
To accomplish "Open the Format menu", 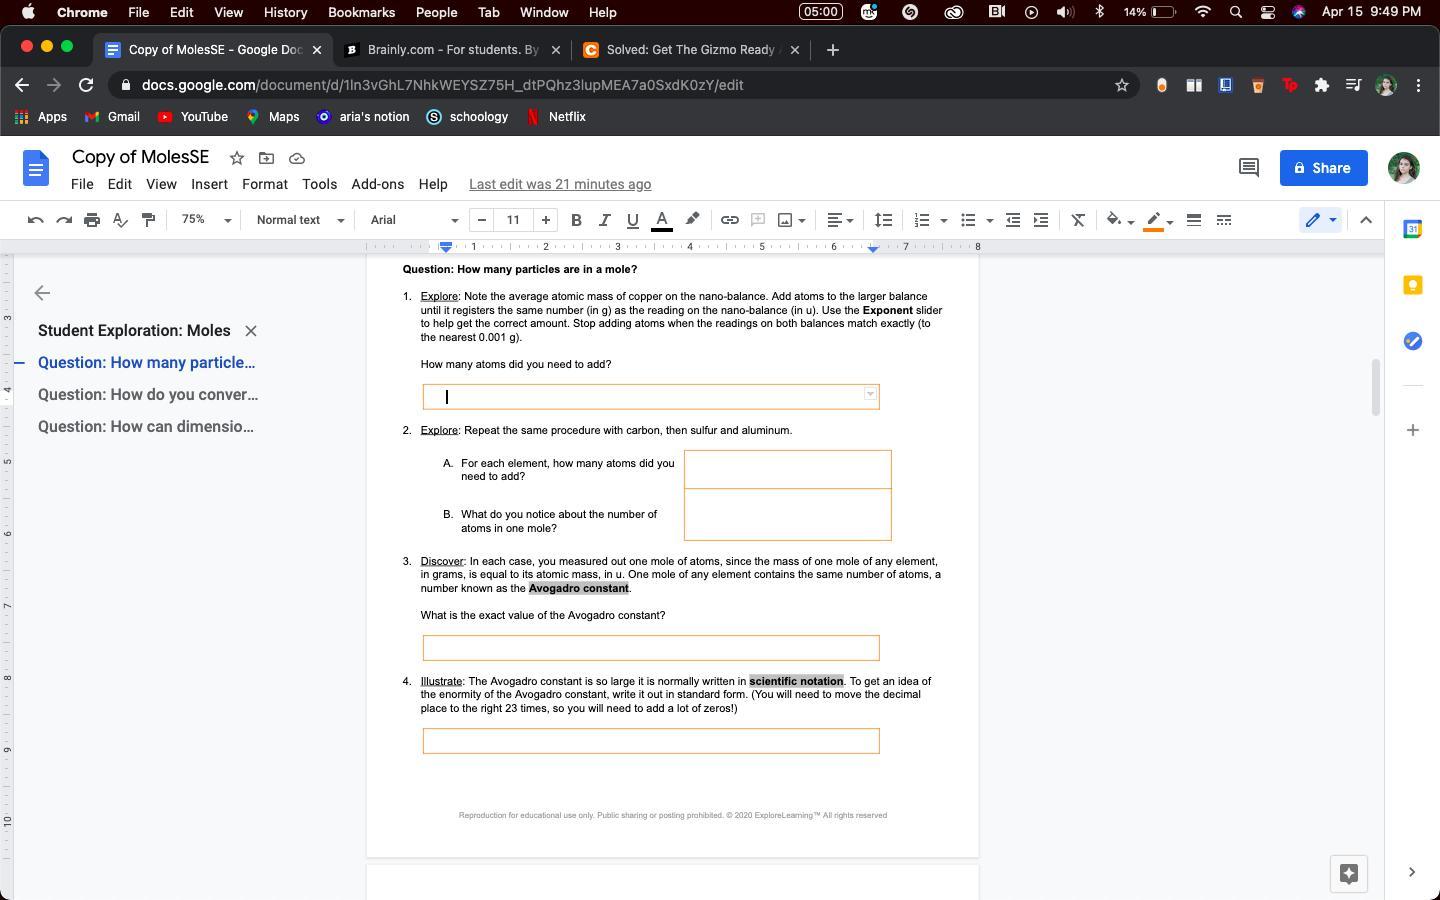I will [264, 184].
